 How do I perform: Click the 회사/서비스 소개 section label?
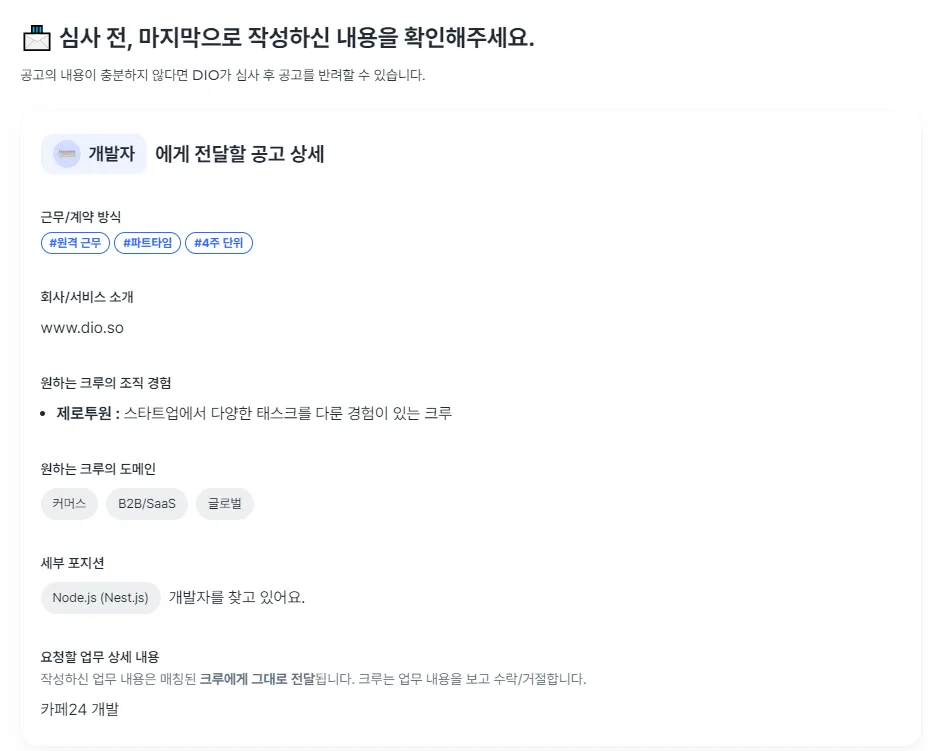pos(87,297)
